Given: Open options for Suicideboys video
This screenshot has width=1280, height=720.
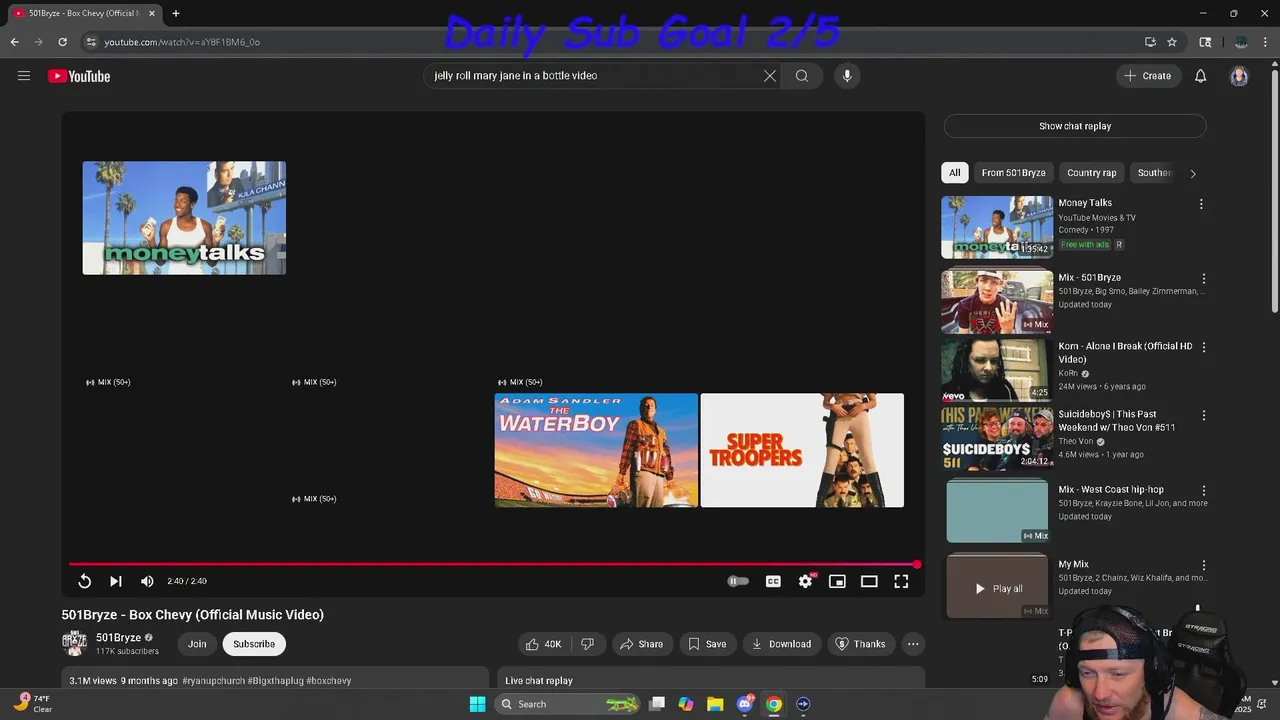Looking at the screenshot, I should [x=1203, y=415].
